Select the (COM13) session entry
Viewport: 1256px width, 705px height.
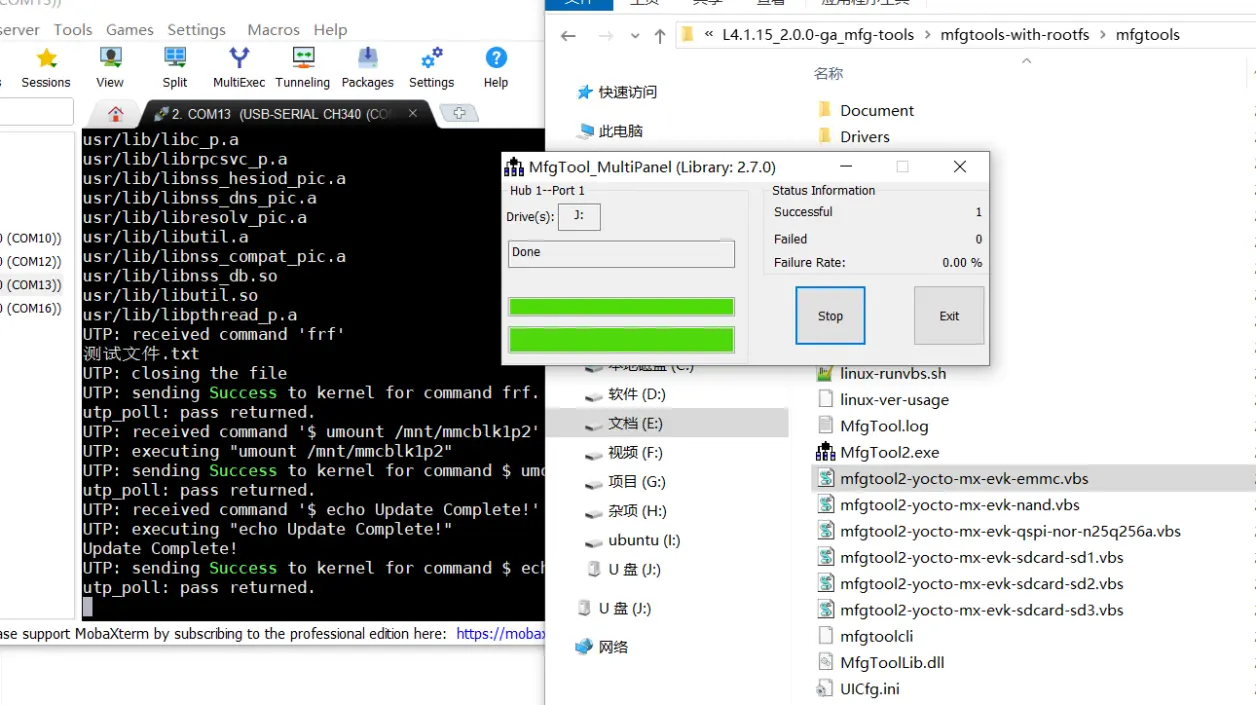click(x=32, y=285)
